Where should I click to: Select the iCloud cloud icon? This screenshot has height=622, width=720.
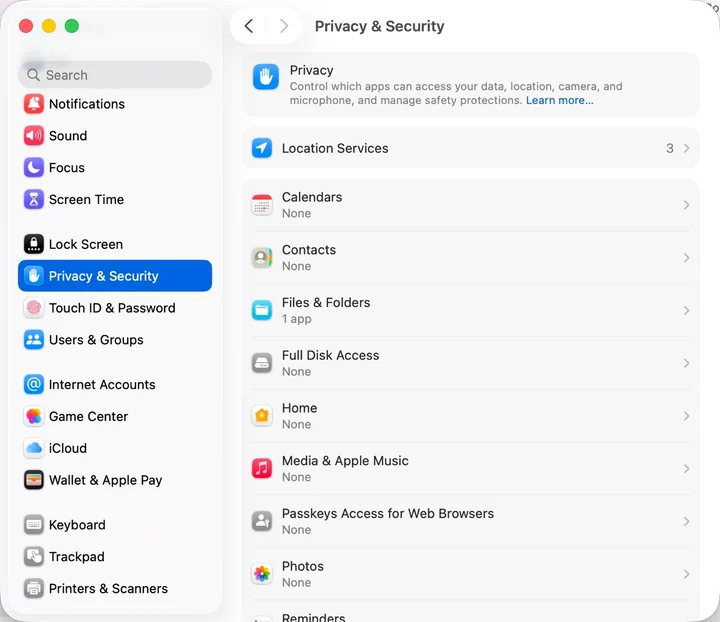34,448
